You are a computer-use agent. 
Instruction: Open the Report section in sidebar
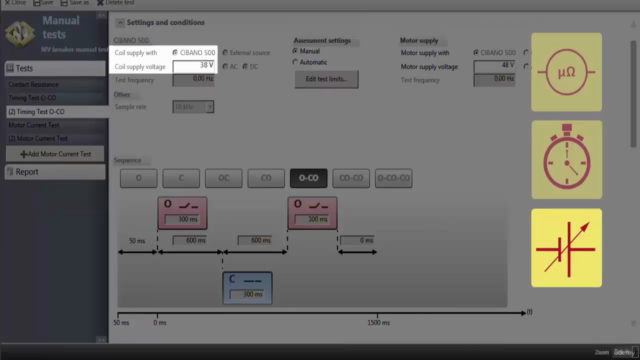pos(55,172)
